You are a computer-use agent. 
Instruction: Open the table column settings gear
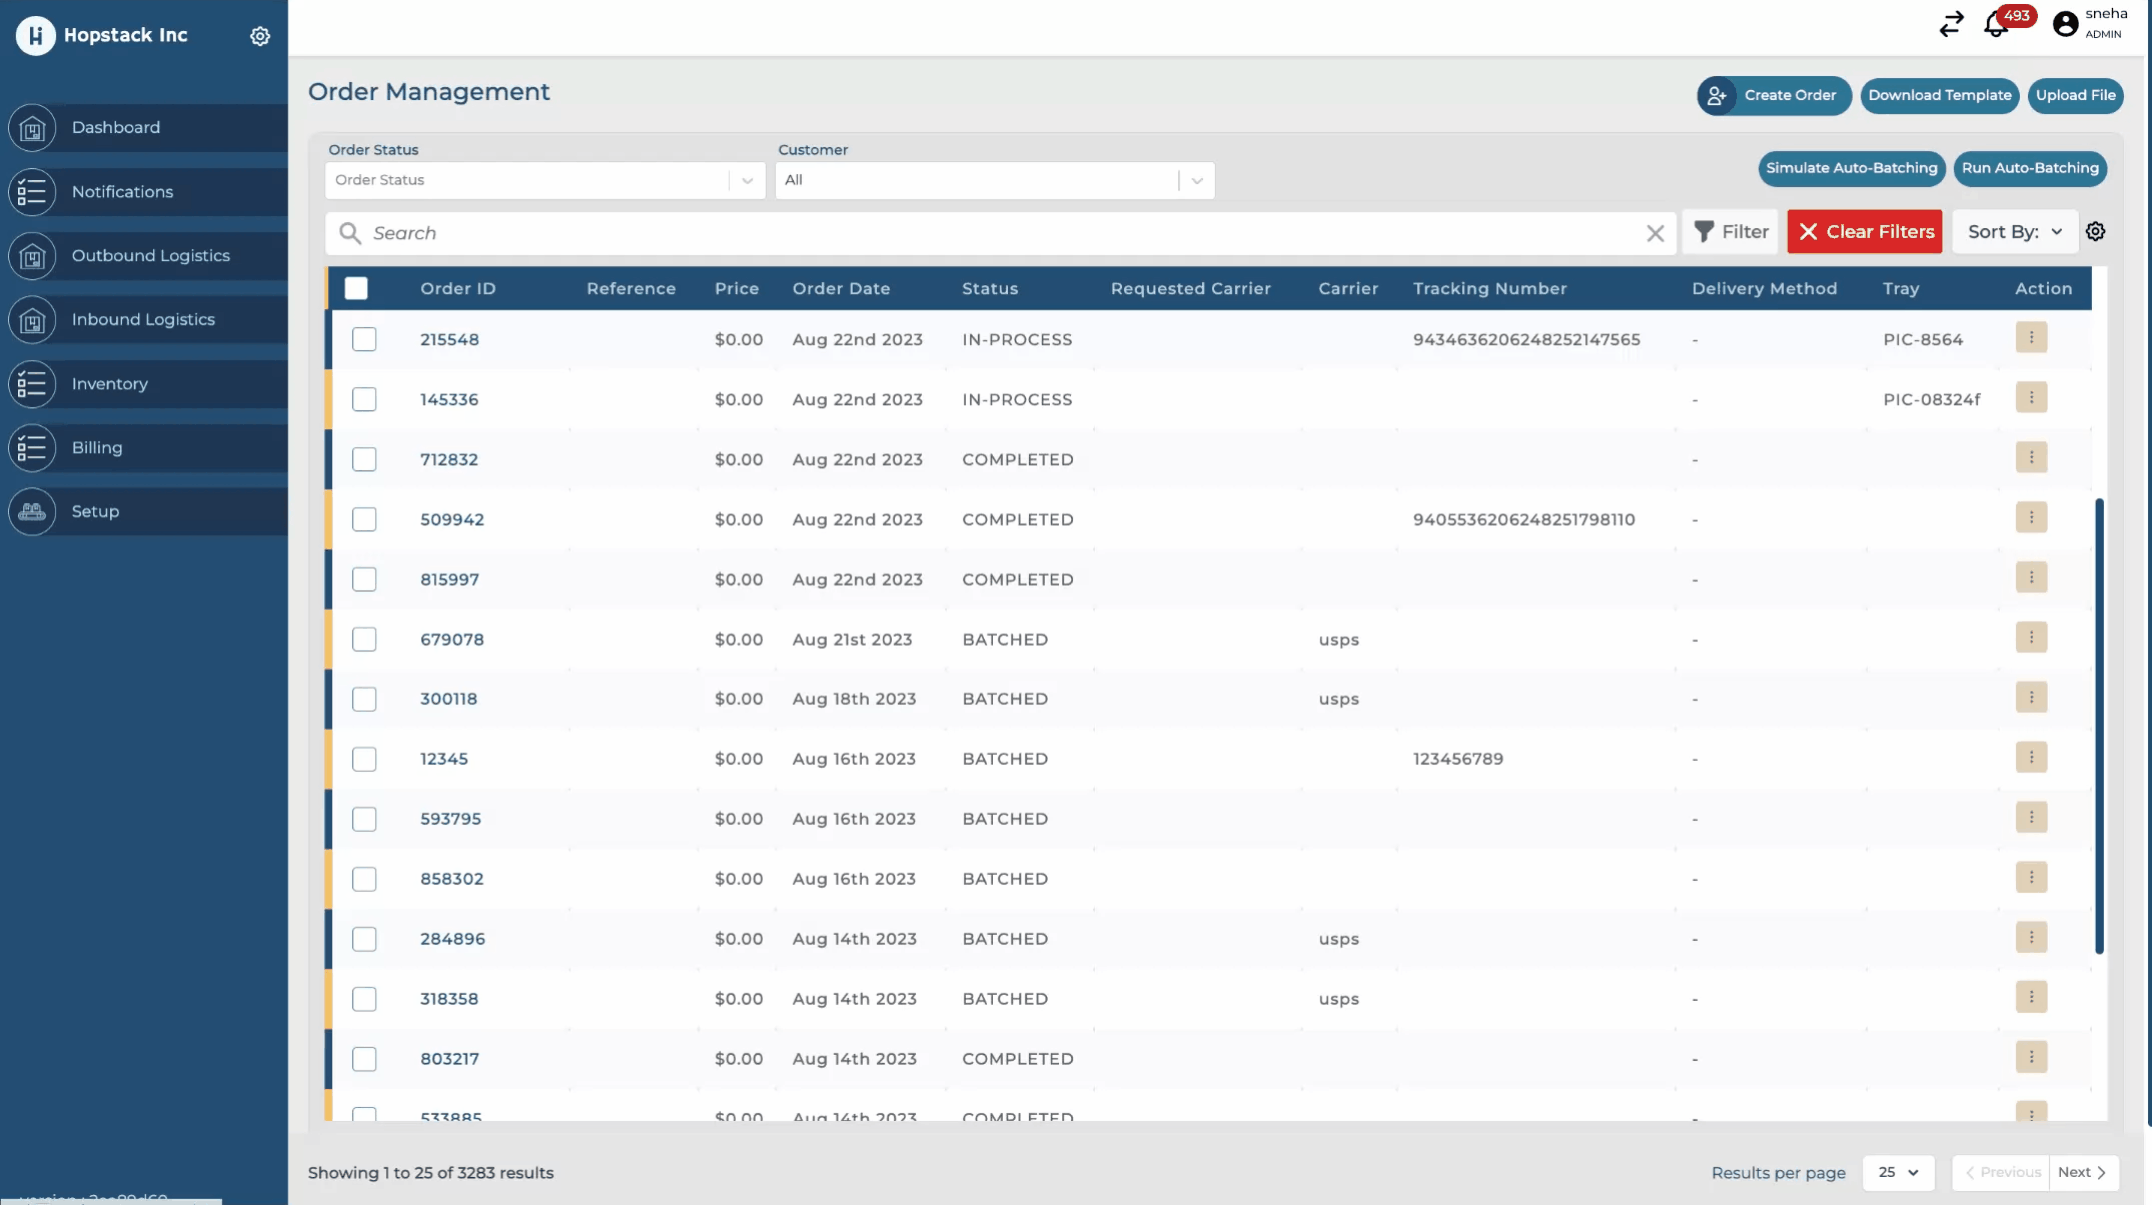tap(2096, 232)
